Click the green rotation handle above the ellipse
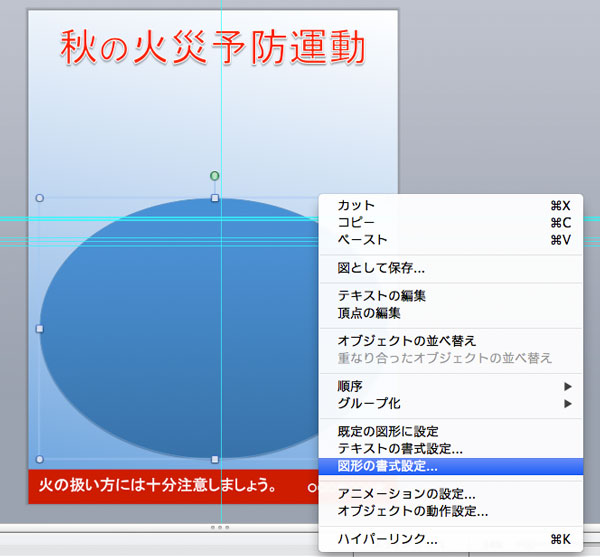 [x=215, y=176]
